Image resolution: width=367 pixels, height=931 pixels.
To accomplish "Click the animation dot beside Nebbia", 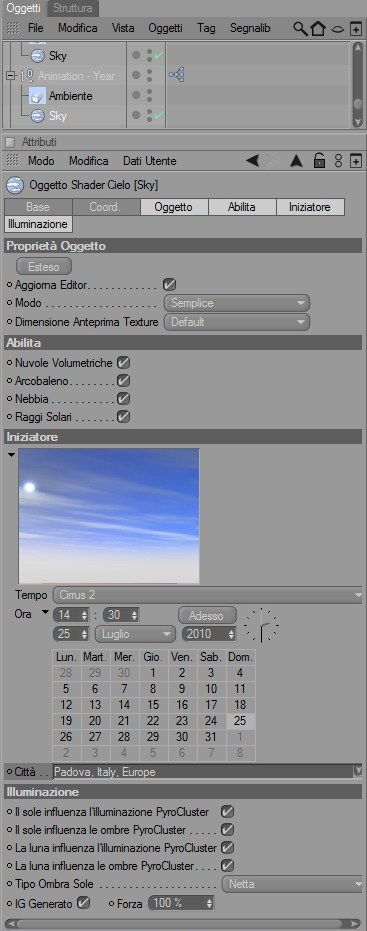I will pos(10,398).
